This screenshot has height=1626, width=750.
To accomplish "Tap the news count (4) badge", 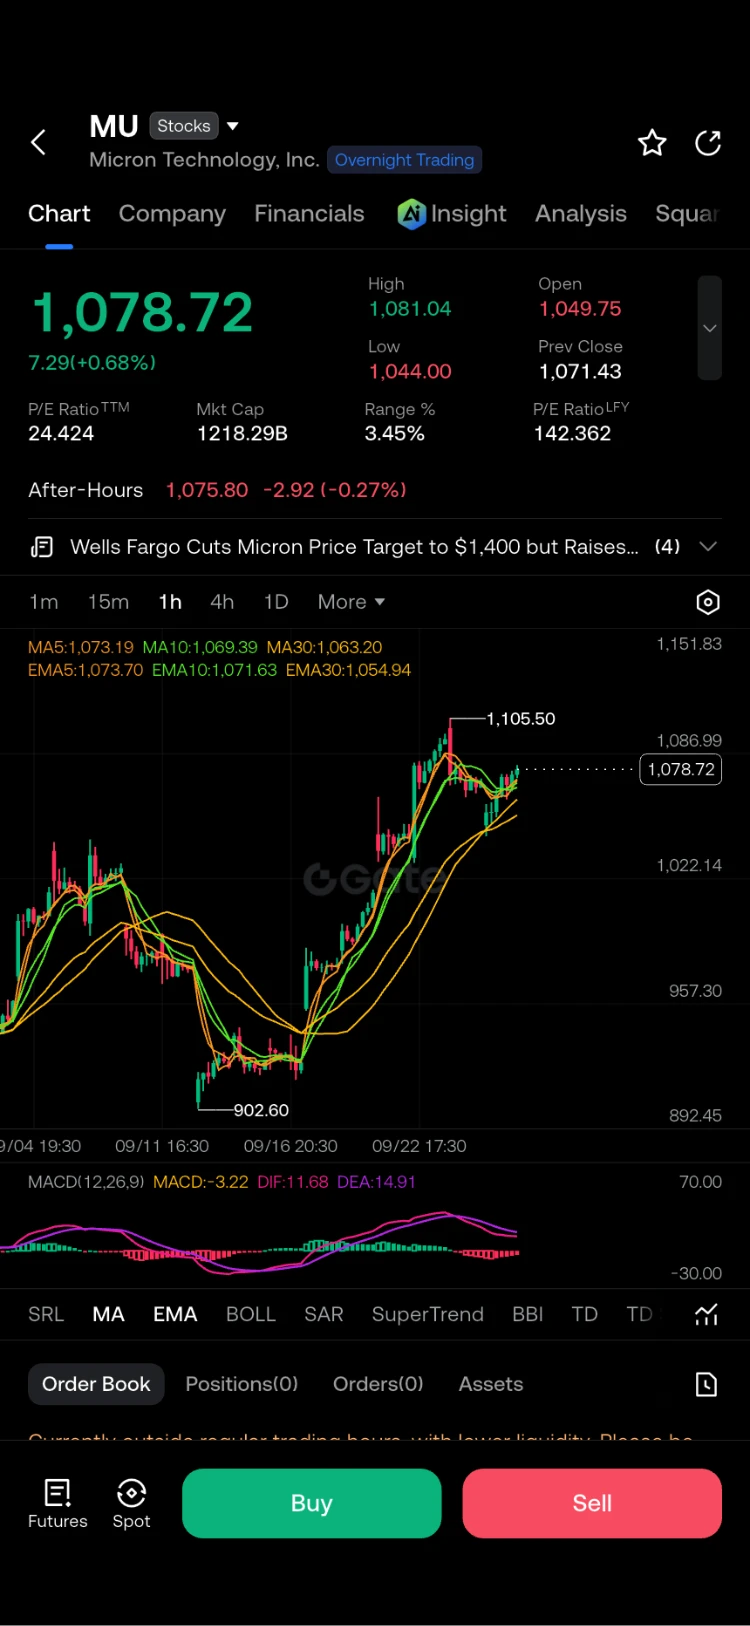I will coord(667,547).
